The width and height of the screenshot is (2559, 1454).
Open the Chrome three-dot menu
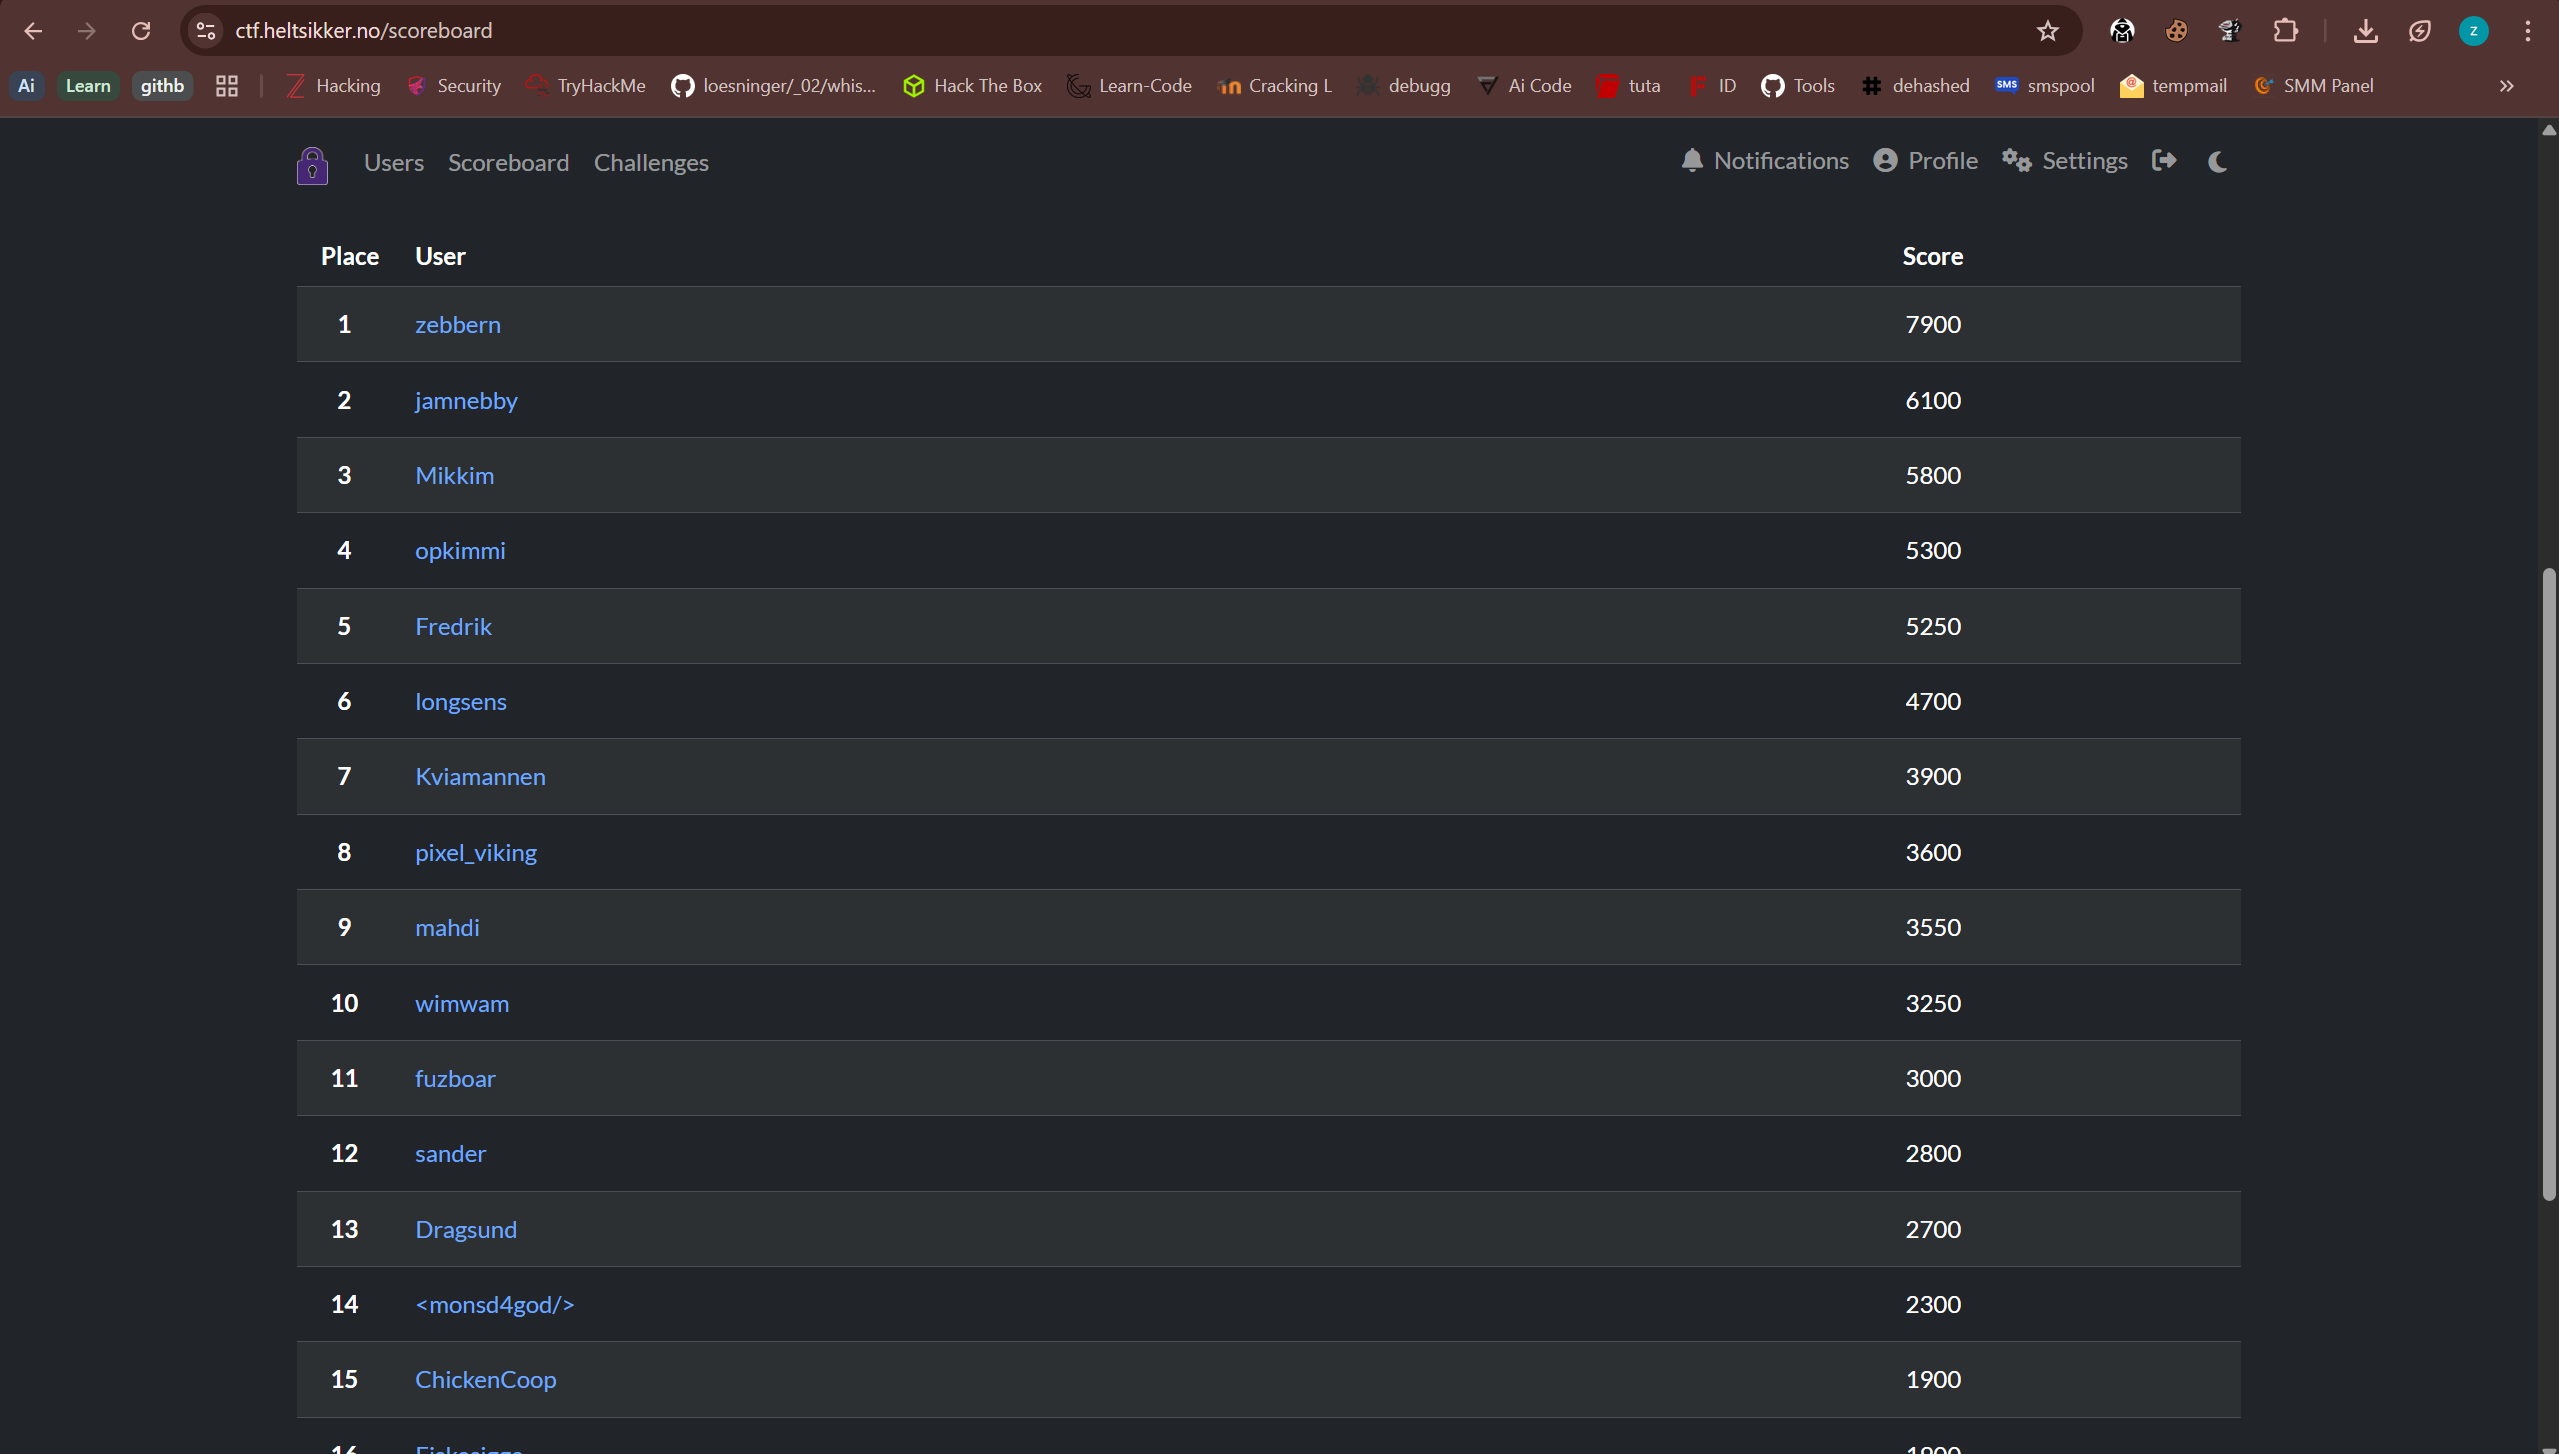2528,30
